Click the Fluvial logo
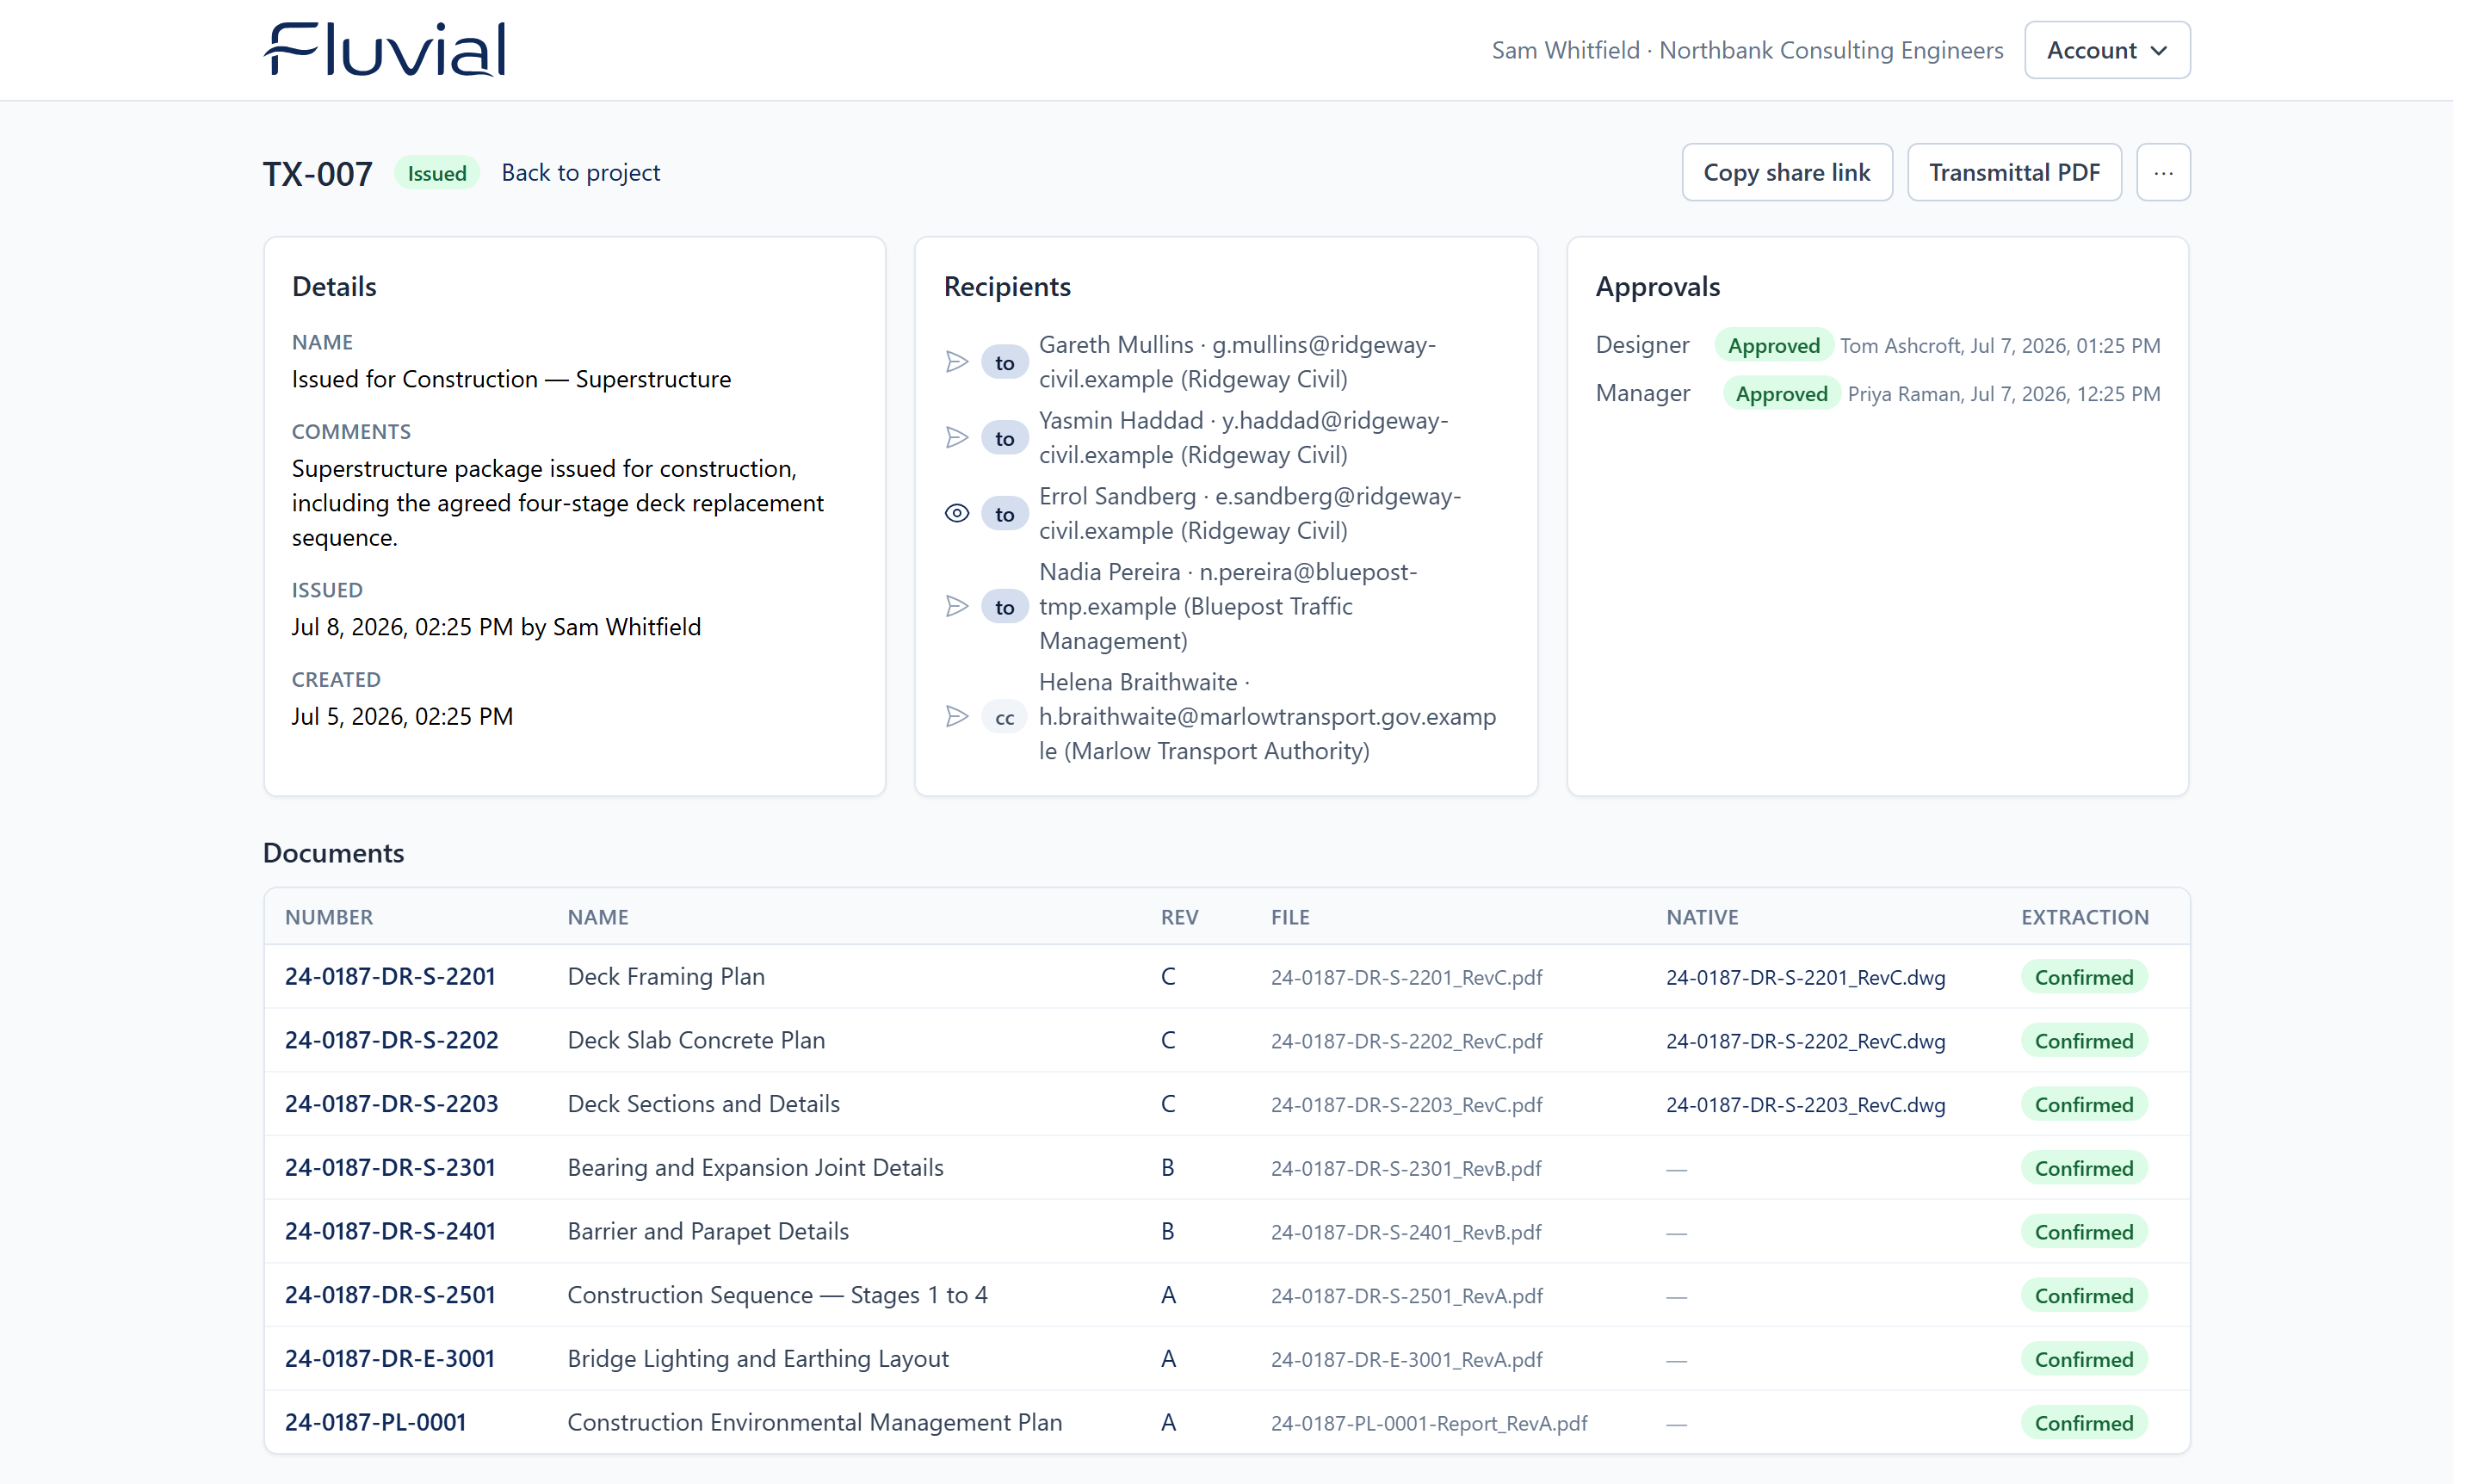This screenshot has height=1484, width=2479. tap(385, 50)
